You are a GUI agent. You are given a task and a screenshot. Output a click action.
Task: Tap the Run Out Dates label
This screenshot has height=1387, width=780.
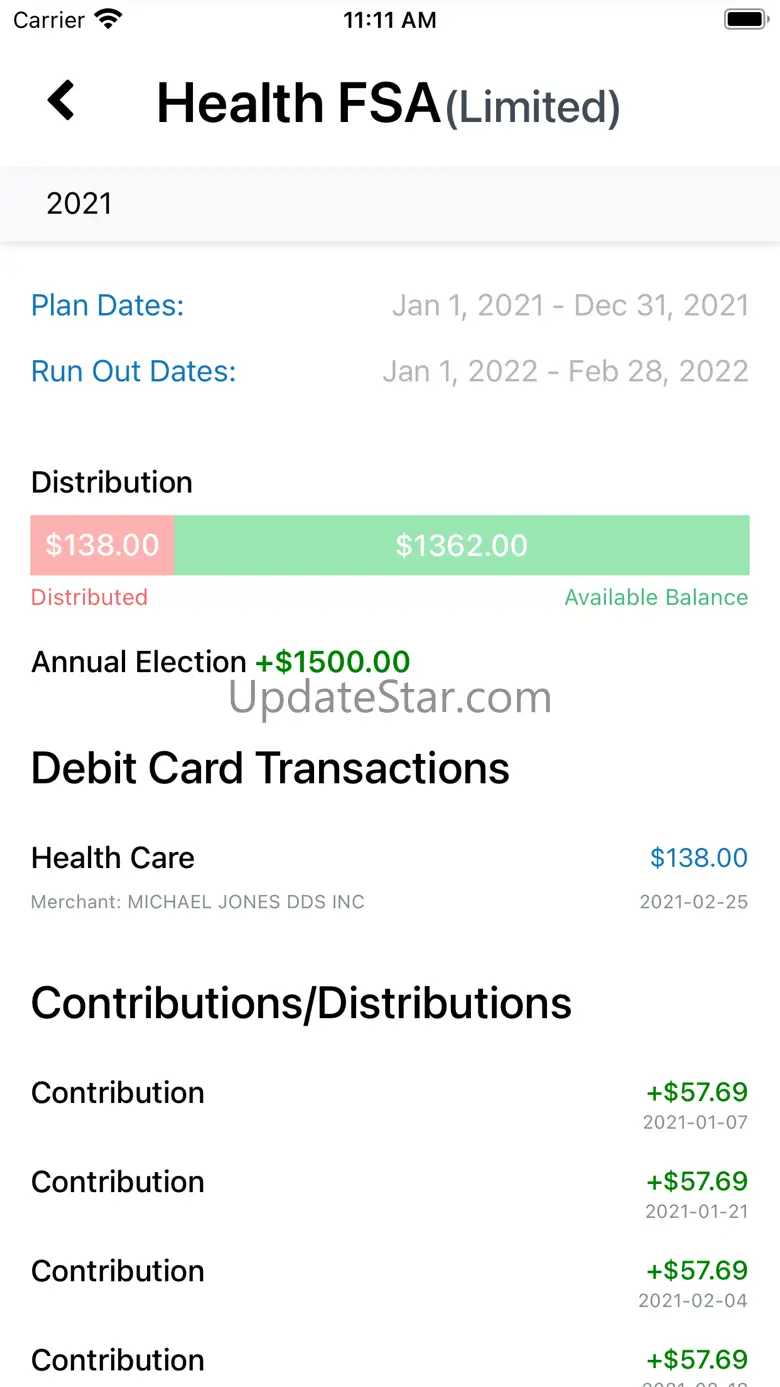[x=133, y=371]
